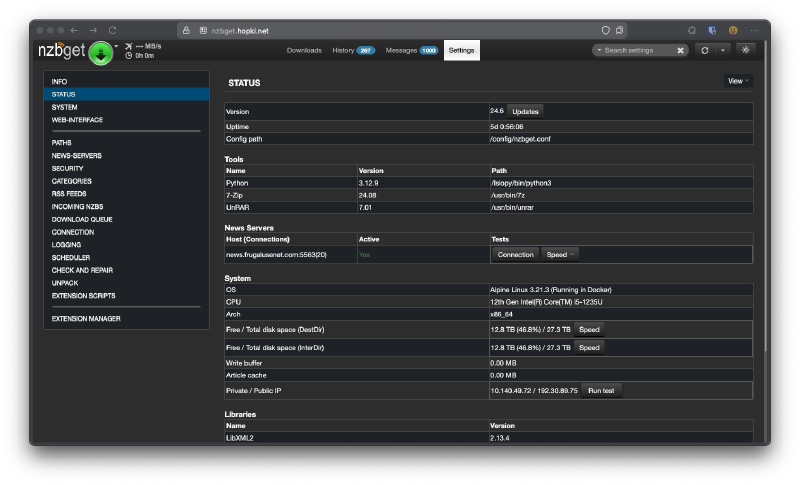Select NEWS-SERVERS in the settings sidebar

76,156
